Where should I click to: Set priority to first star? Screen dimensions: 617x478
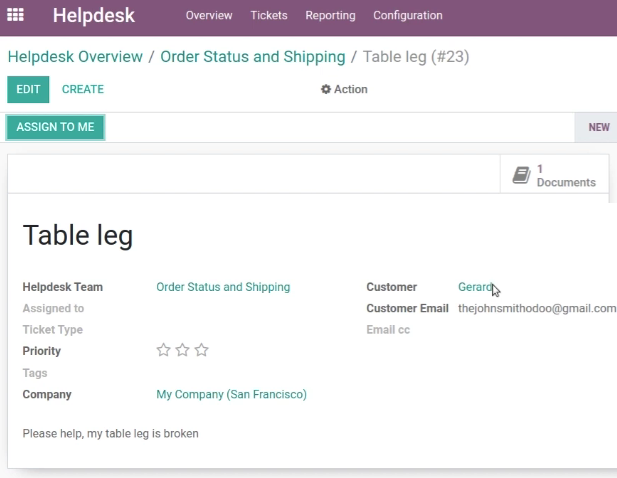(x=163, y=350)
